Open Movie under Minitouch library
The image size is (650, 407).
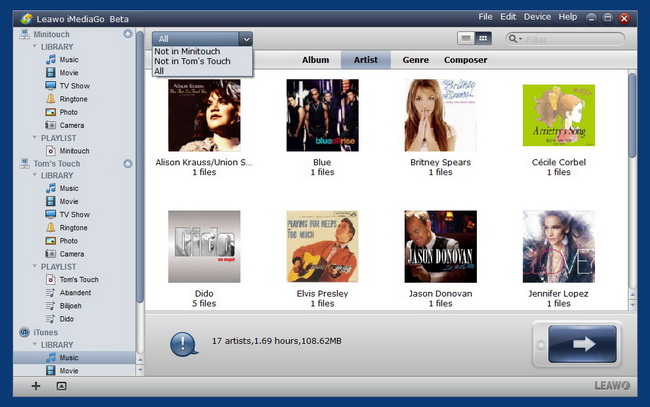62,73
